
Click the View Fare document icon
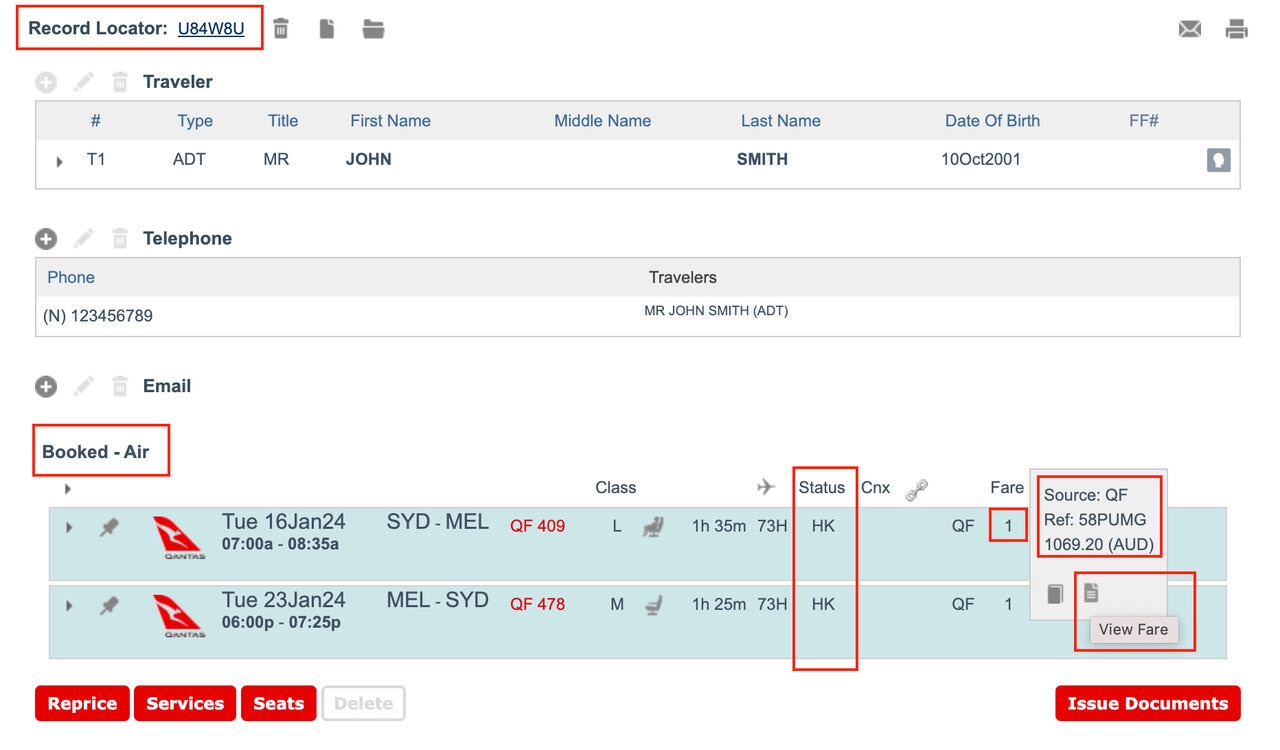pyautogui.click(x=1091, y=593)
